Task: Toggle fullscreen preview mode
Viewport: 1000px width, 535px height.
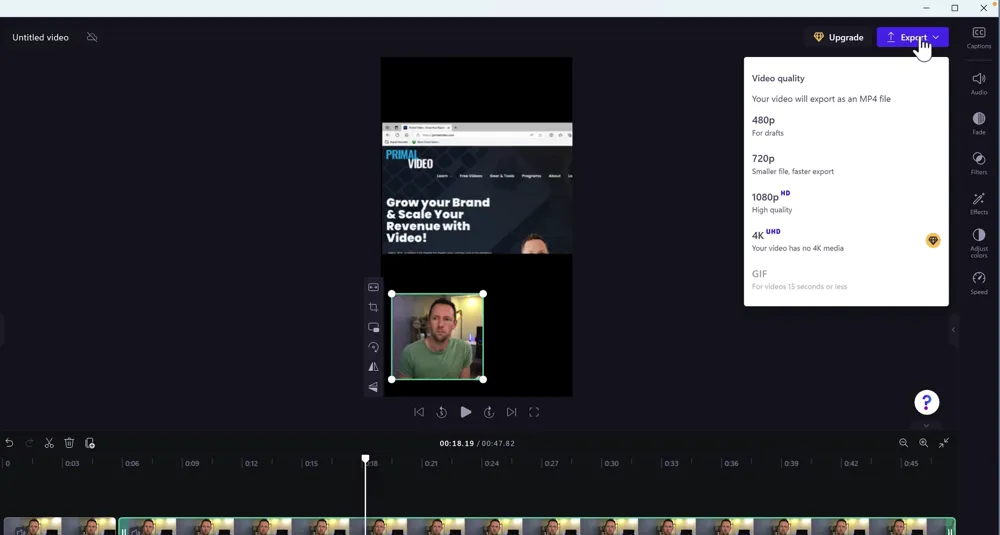Action: (534, 412)
